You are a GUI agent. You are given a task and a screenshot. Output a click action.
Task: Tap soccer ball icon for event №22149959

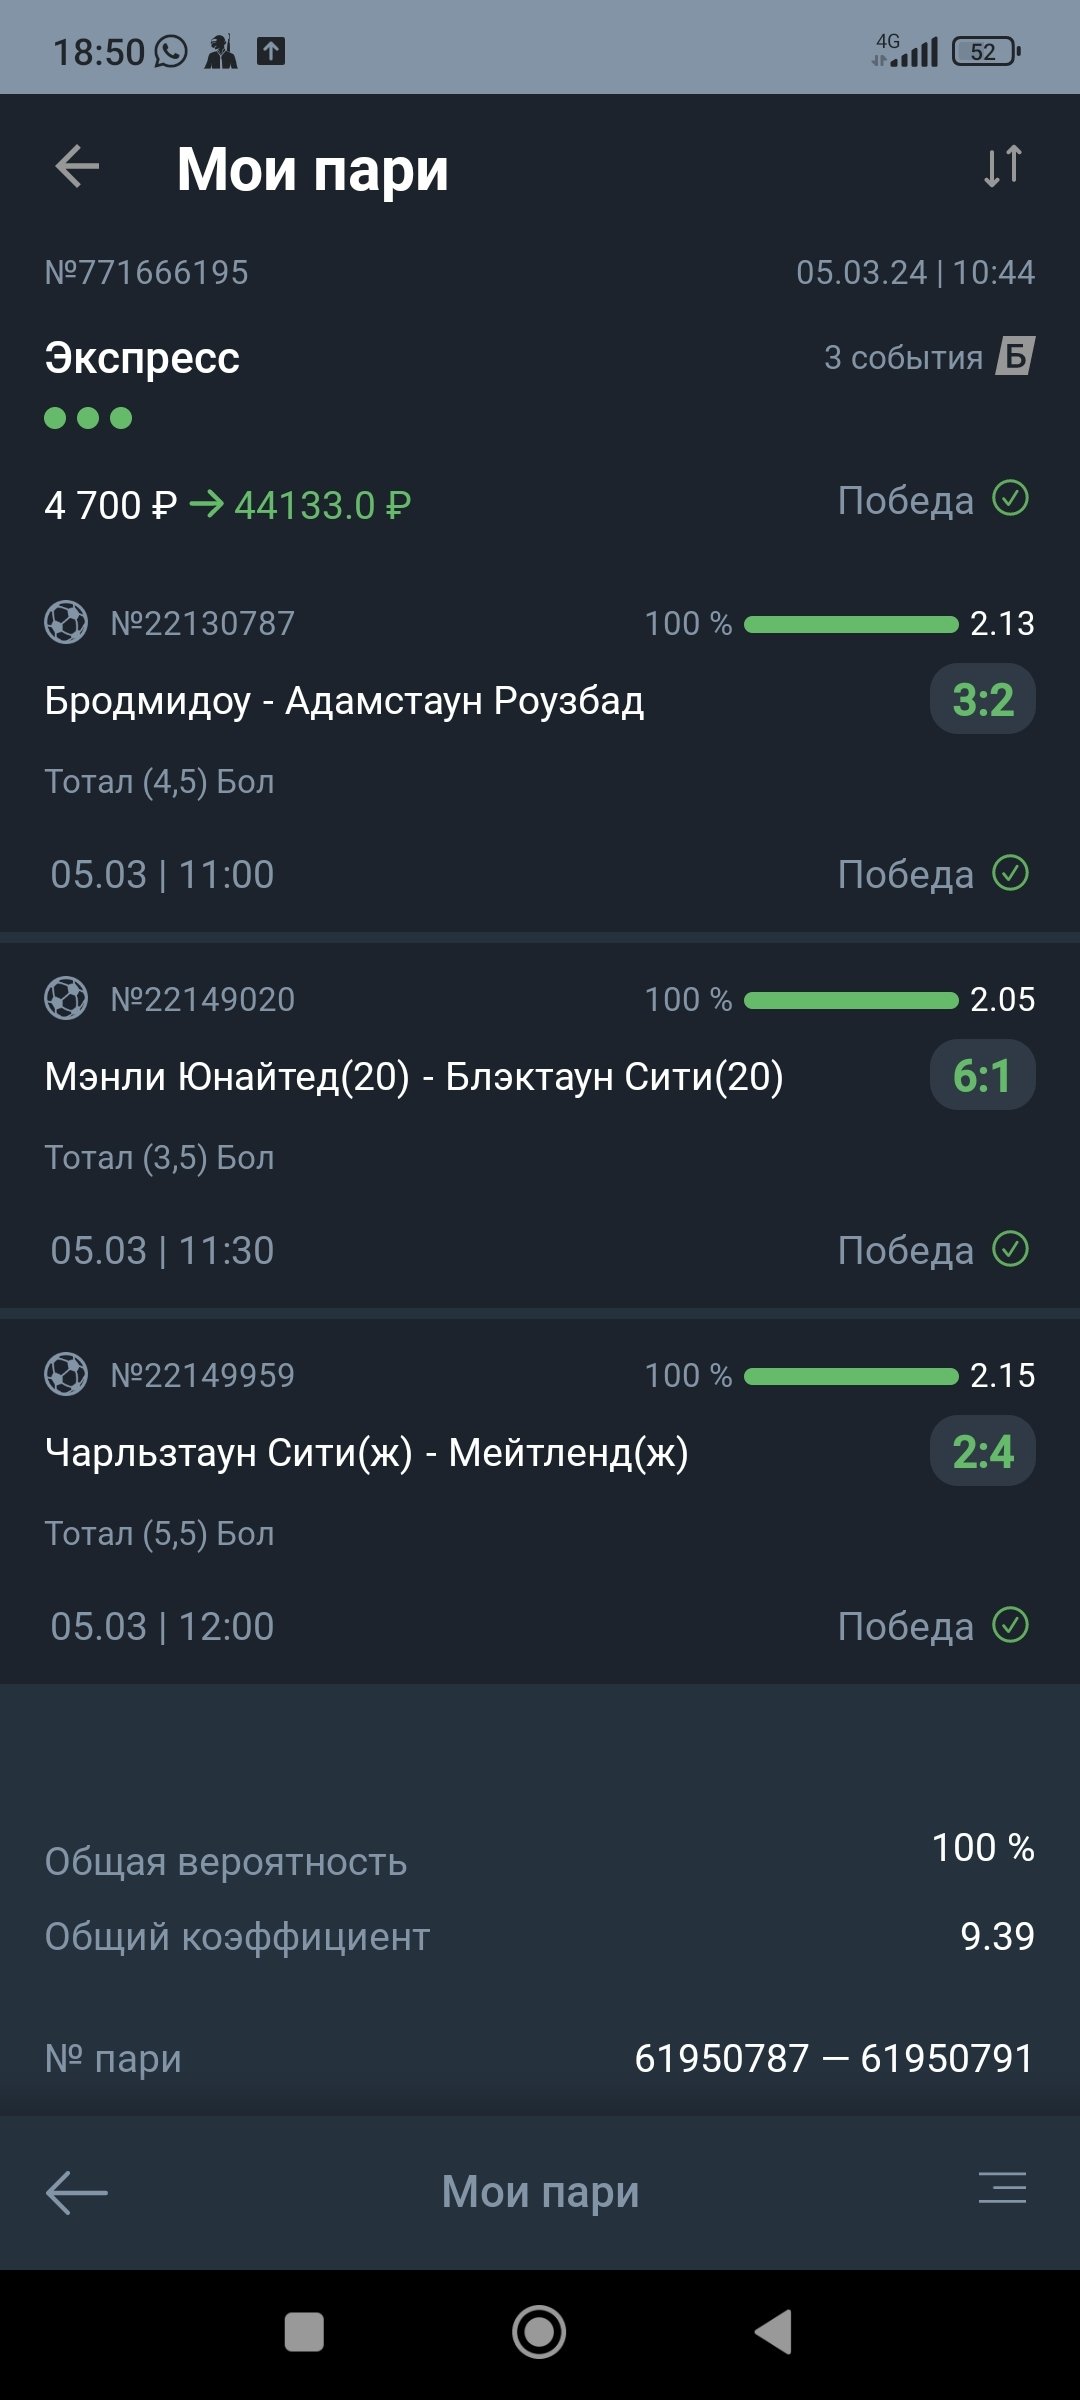pos(66,1374)
